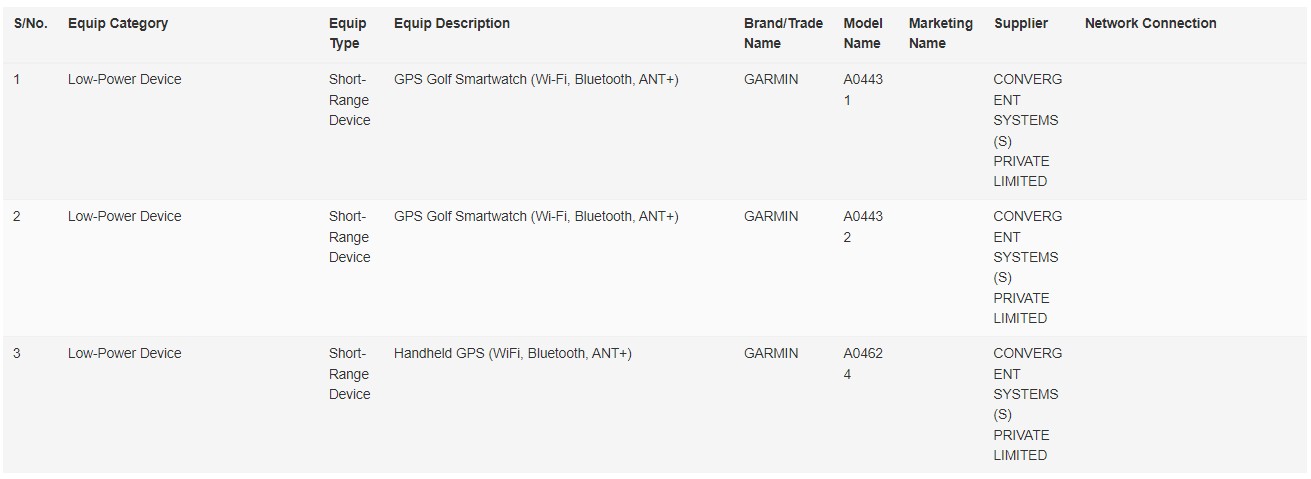
Task: Select model name A04432 cell
Action: point(863,226)
